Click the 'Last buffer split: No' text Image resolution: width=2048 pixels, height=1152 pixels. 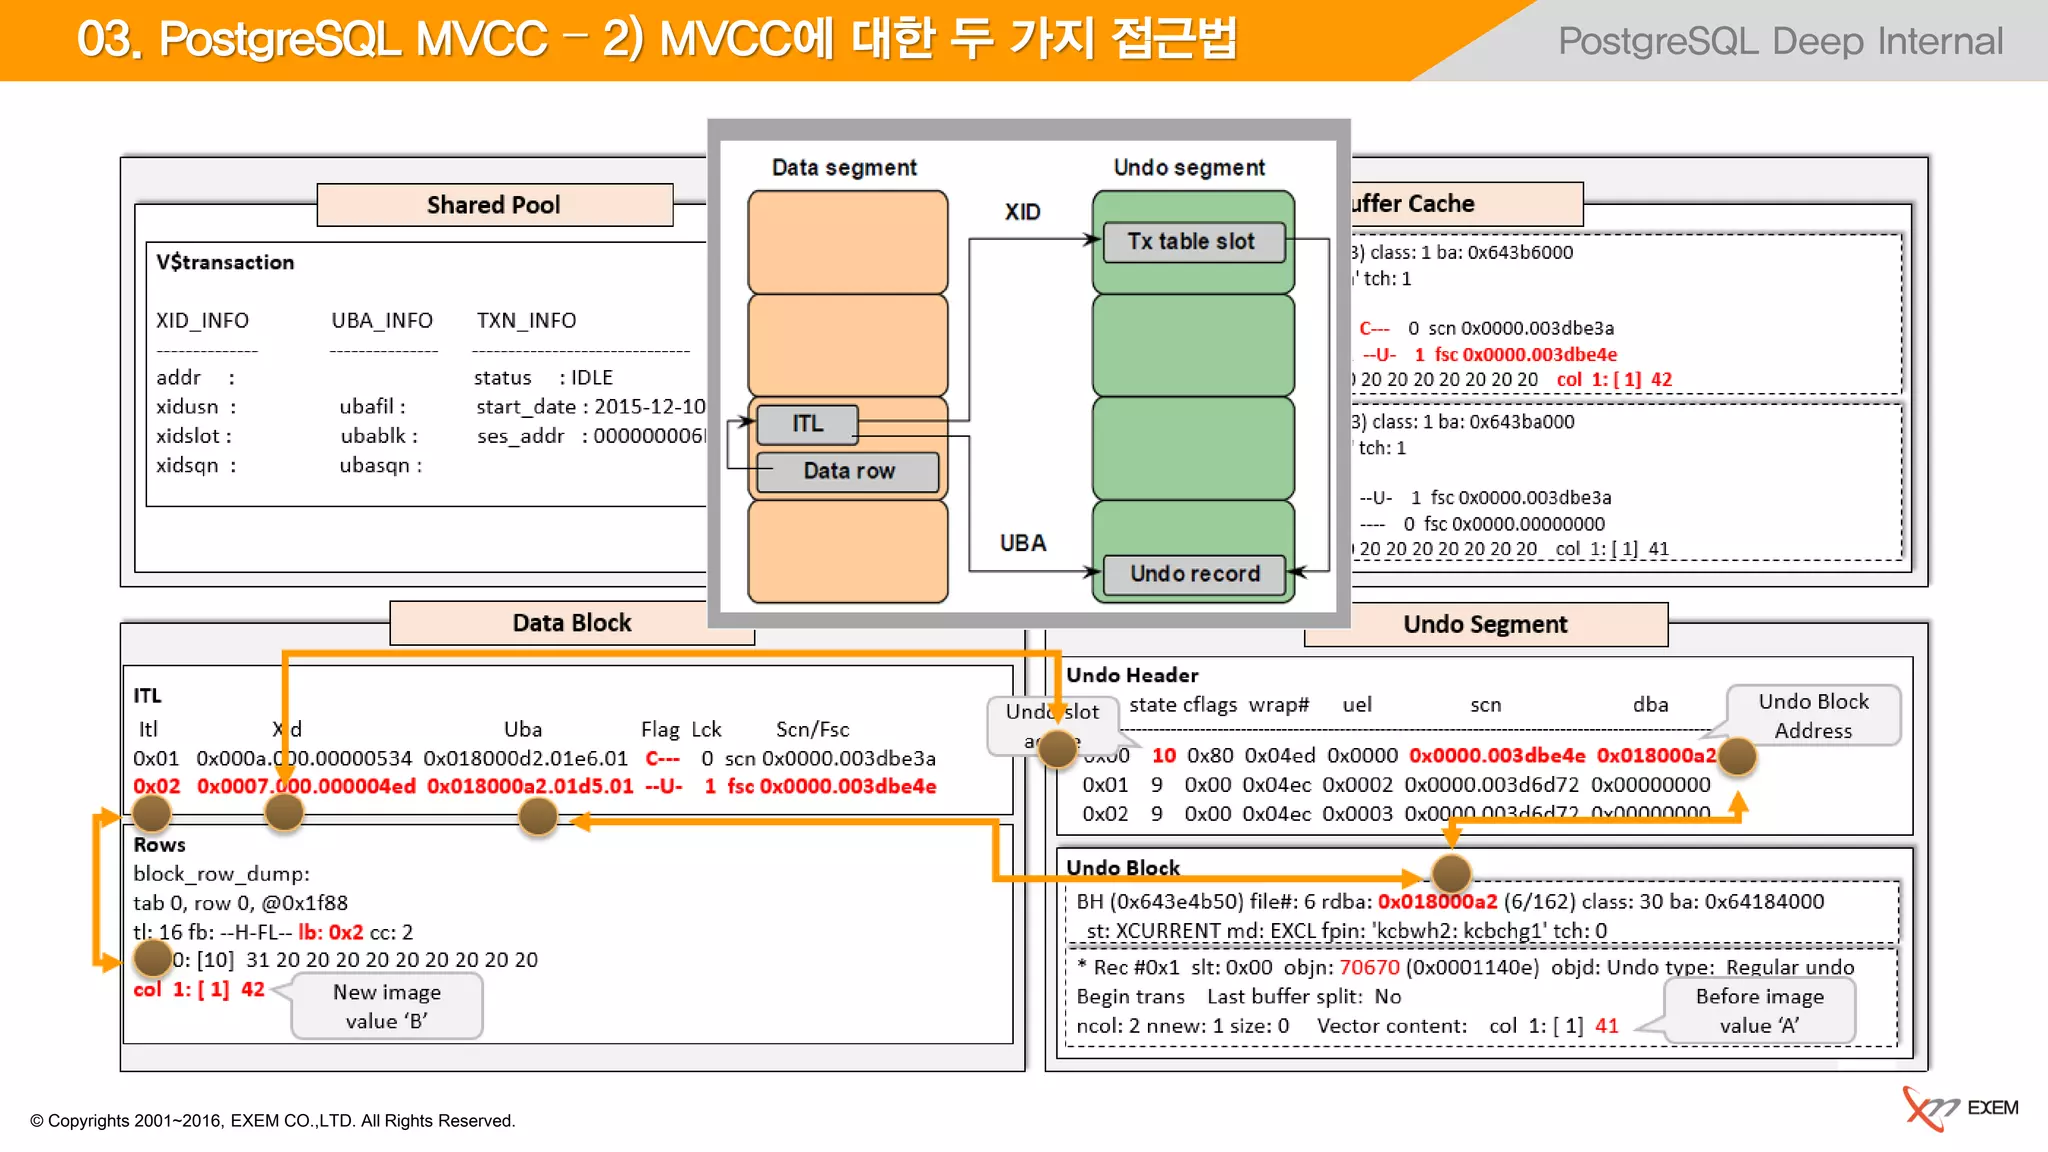coord(1304,996)
